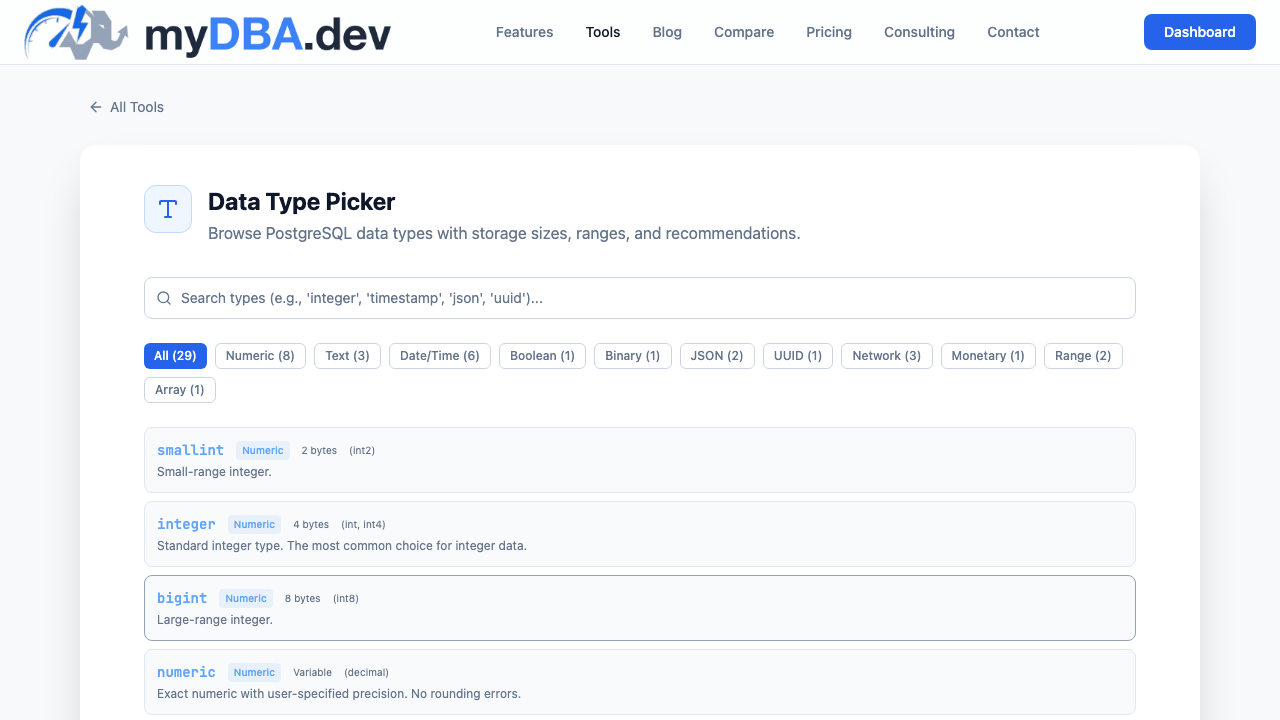Click the 'Browse PostgreSQL data types' subtitle
This screenshot has height=720, width=1280.
tap(504, 233)
